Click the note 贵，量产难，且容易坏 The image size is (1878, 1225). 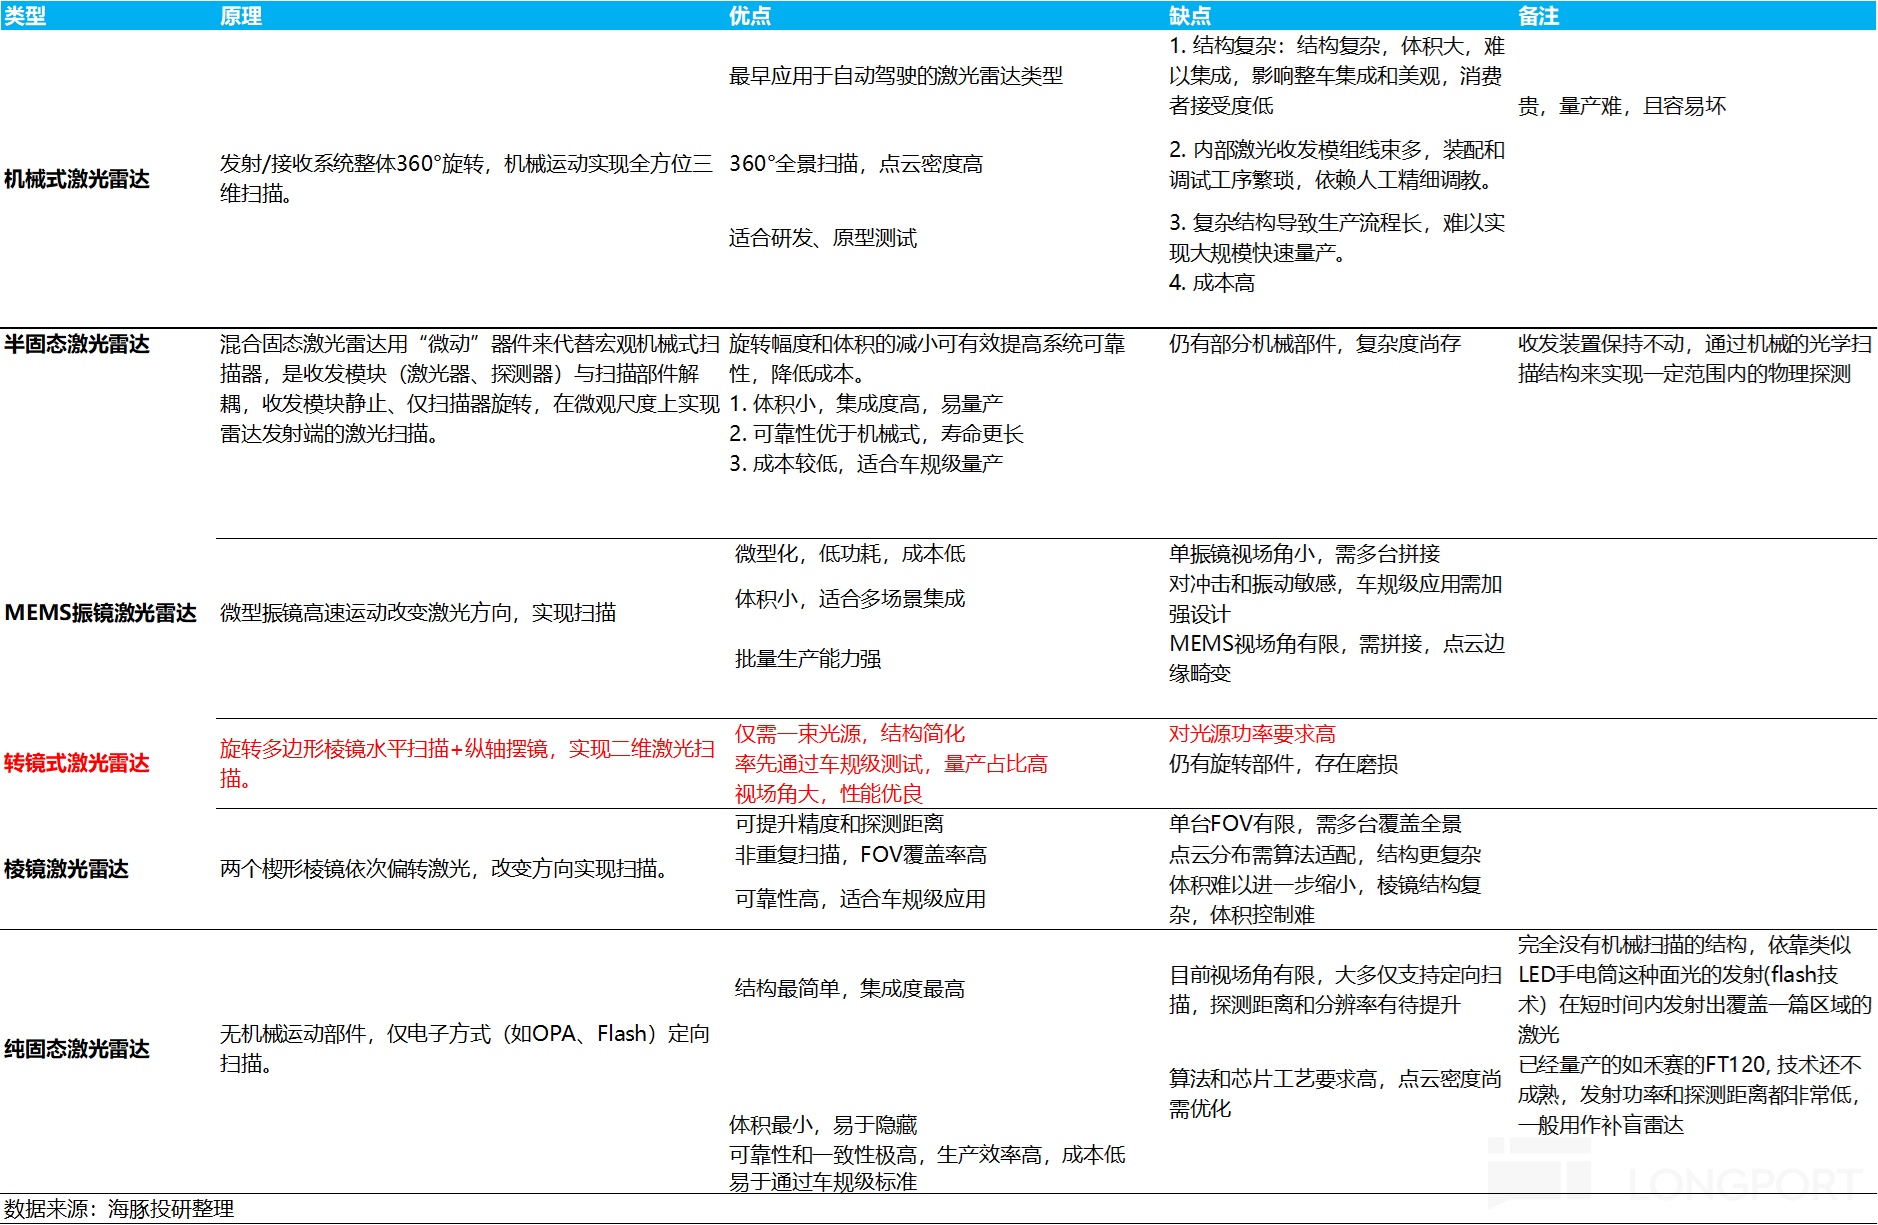(x=1622, y=106)
